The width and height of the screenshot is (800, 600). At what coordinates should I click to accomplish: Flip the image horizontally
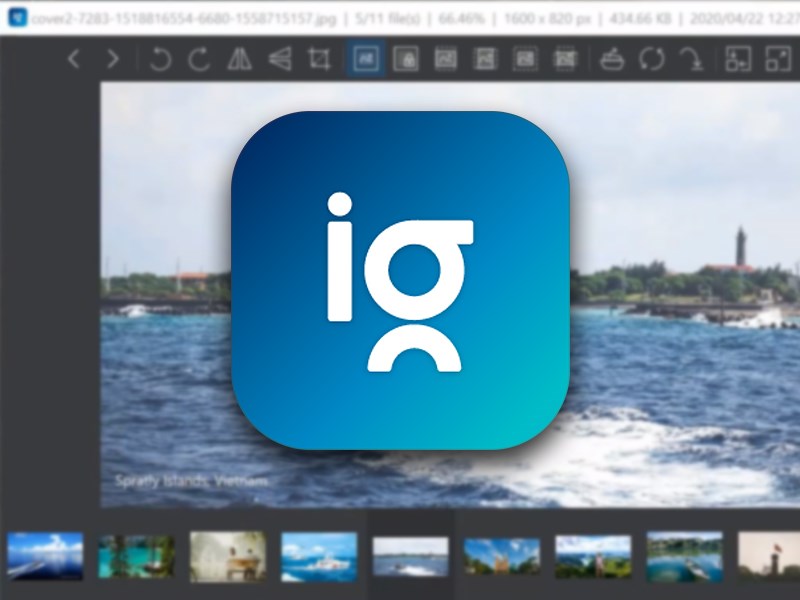point(239,59)
